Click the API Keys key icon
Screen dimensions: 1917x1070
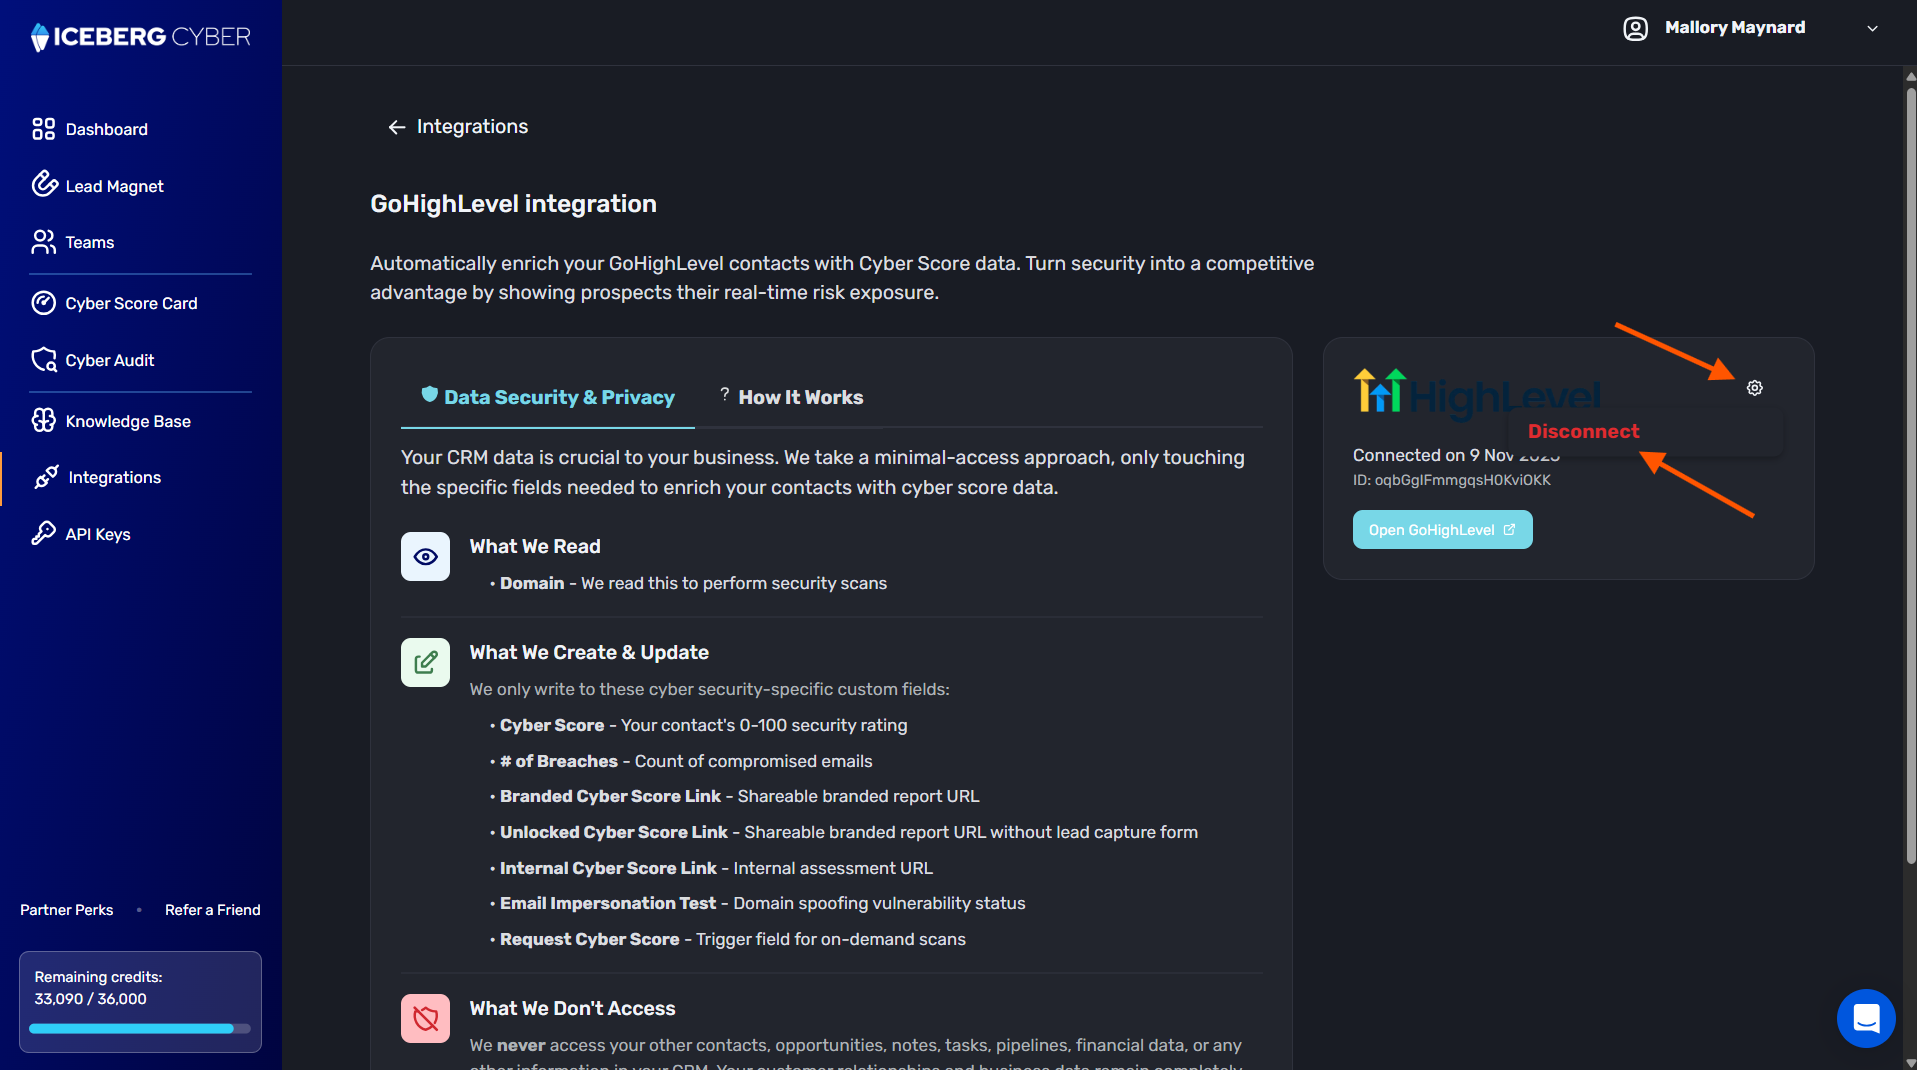43,533
